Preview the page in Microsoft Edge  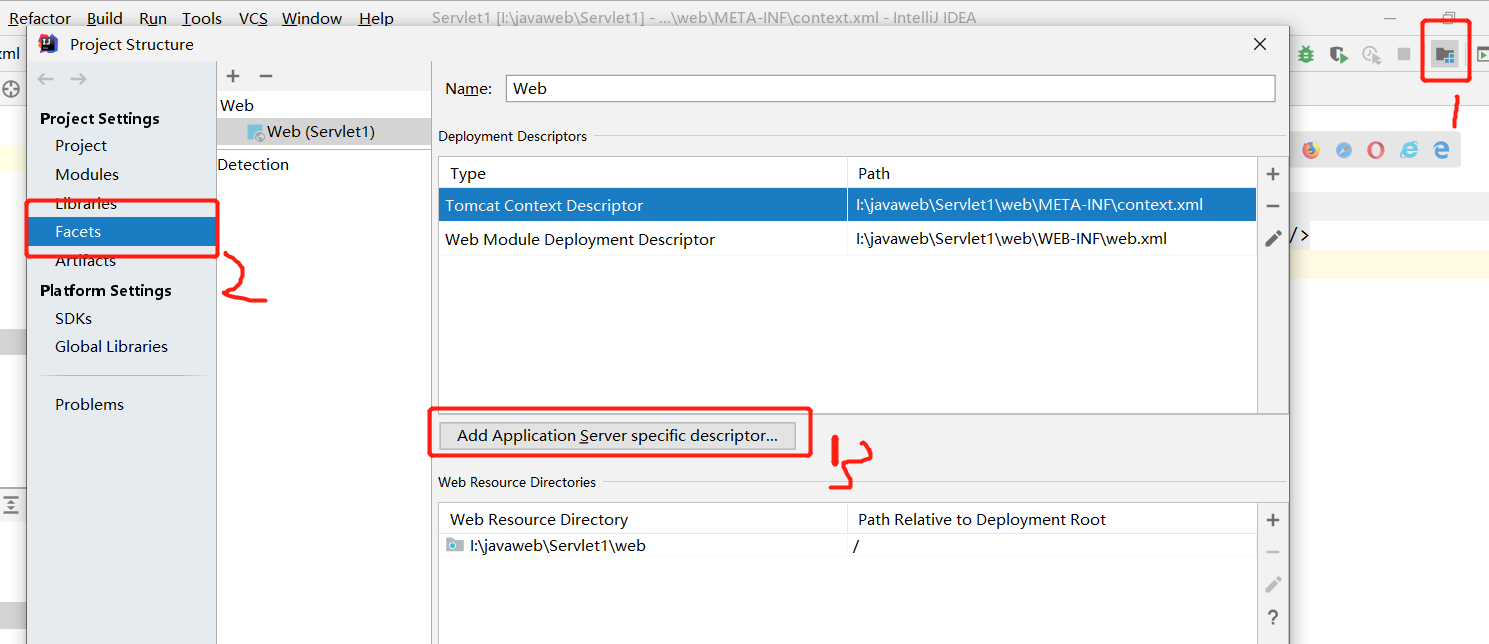click(1441, 150)
